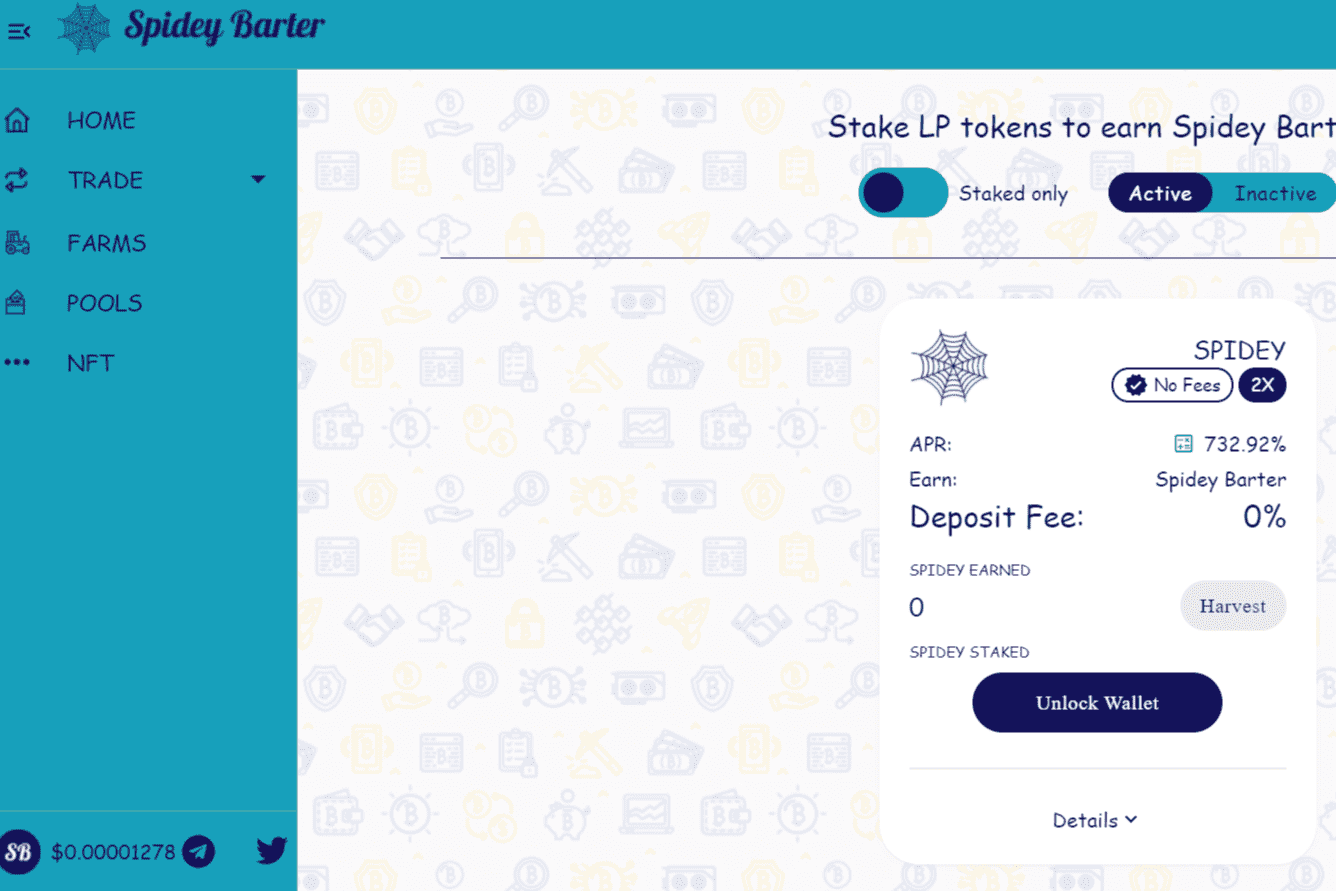Image resolution: width=1336 pixels, height=891 pixels.
Task: Click the No Fees verified badge
Action: point(1171,385)
